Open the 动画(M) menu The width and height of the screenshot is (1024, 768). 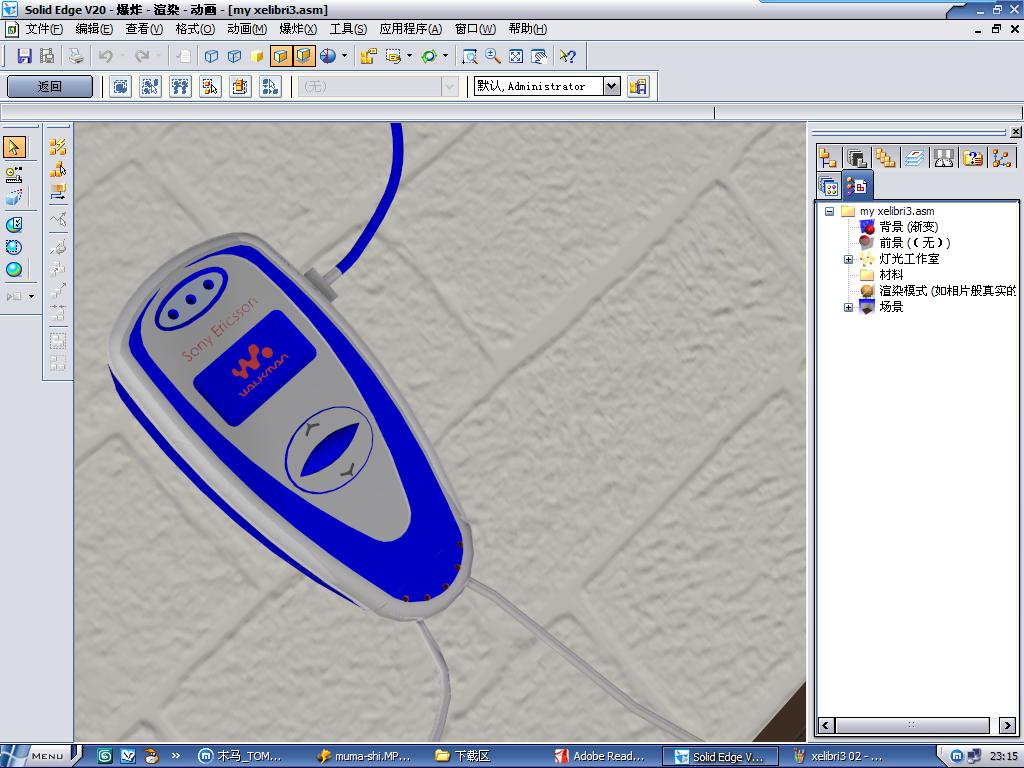point(247,29)
